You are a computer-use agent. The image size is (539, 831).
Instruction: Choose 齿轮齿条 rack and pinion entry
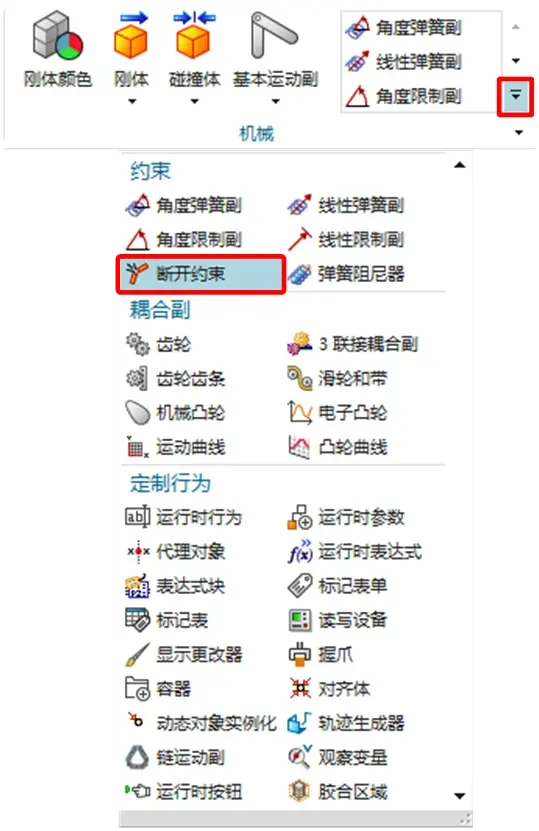click(175, 378)
